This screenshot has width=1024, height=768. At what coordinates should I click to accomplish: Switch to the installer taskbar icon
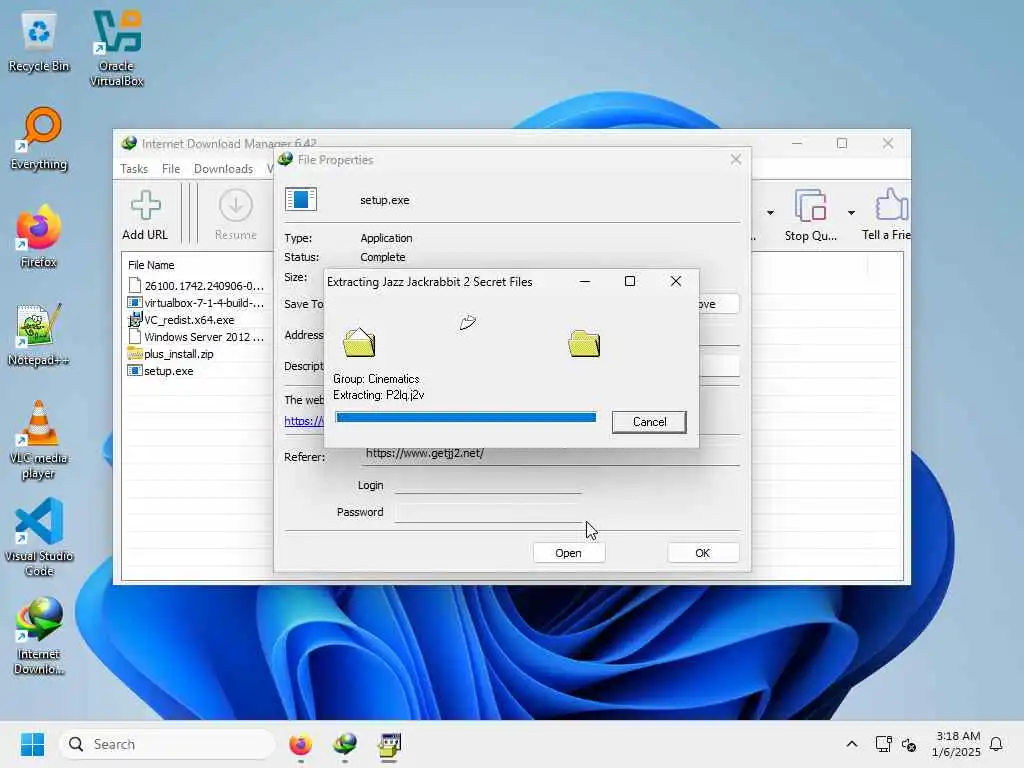click(389, 744)
